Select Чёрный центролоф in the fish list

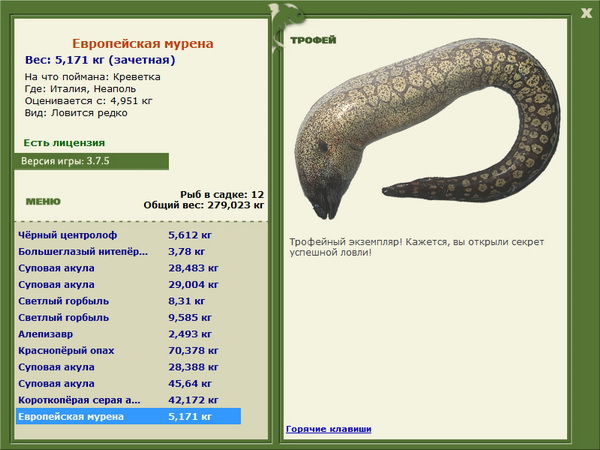click(x=129, y=235)
